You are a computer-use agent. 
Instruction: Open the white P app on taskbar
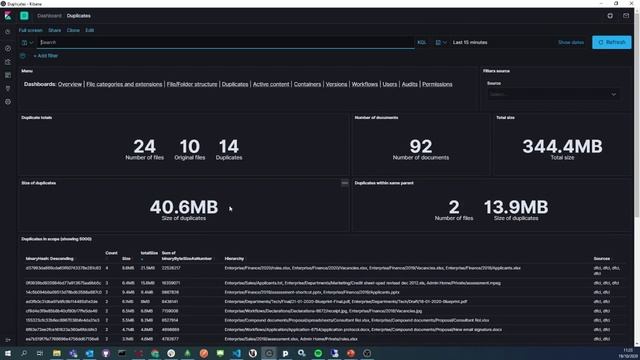click(x=285, y=353)
